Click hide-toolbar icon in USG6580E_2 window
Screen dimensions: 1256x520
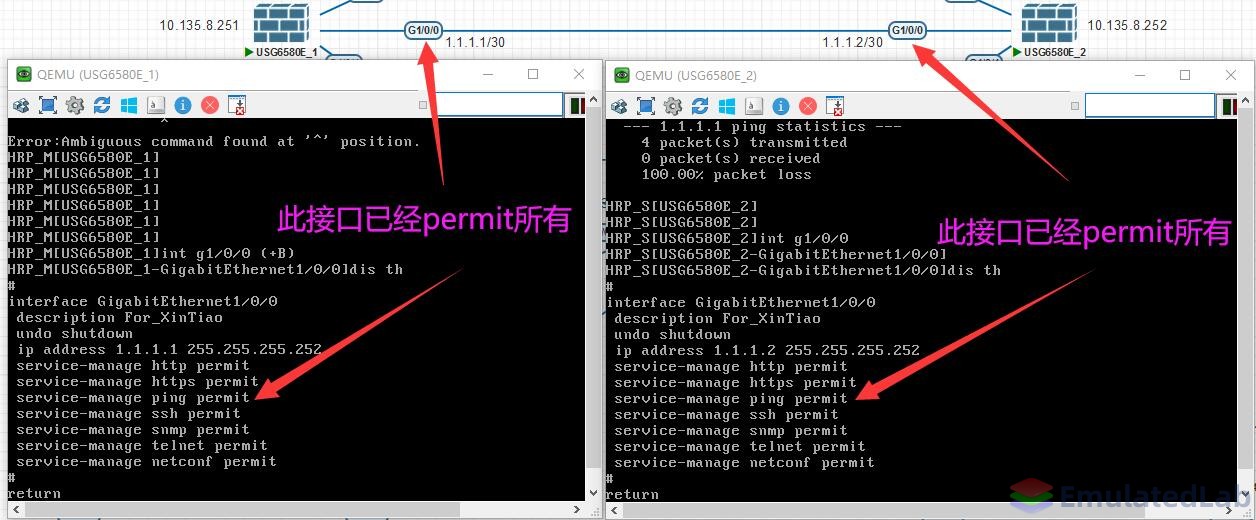pos(835,106)
